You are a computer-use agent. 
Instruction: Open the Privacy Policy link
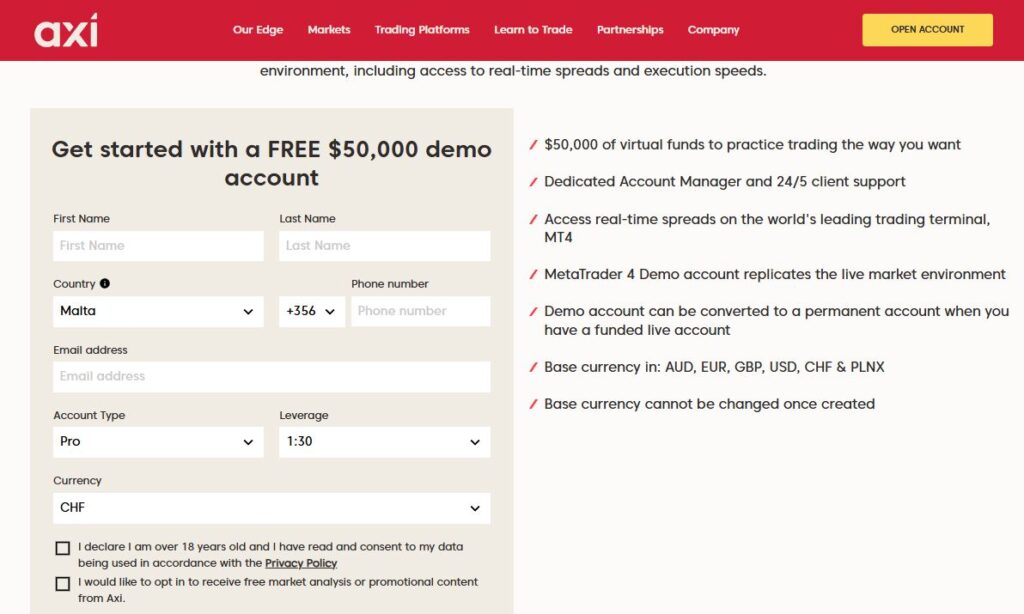pos(301,564)
